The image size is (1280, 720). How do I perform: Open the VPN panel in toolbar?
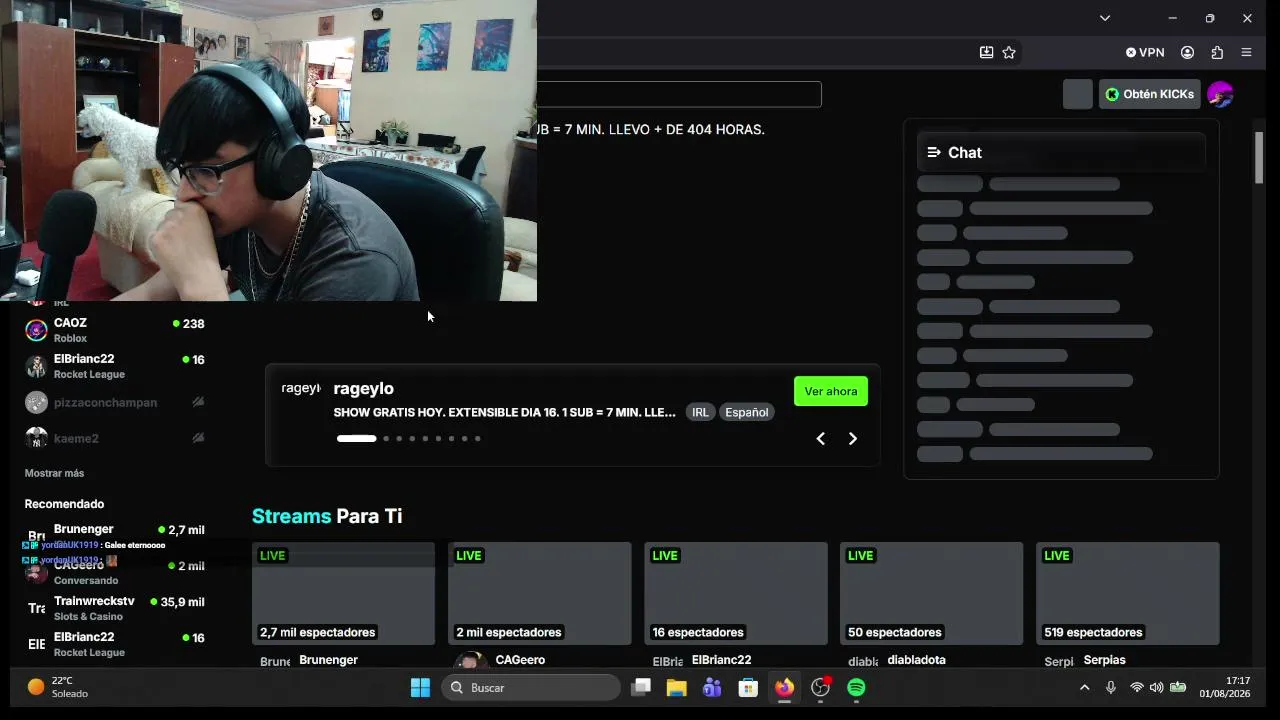1145,52
